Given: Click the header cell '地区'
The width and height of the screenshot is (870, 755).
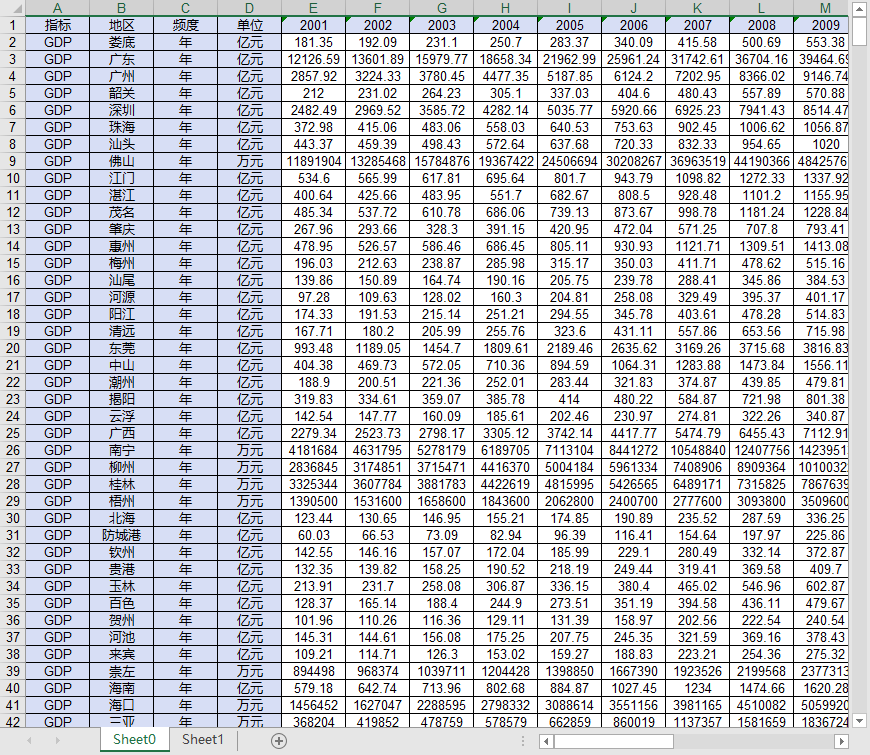Looking at the screenshot, I should (x=122, y=26).
